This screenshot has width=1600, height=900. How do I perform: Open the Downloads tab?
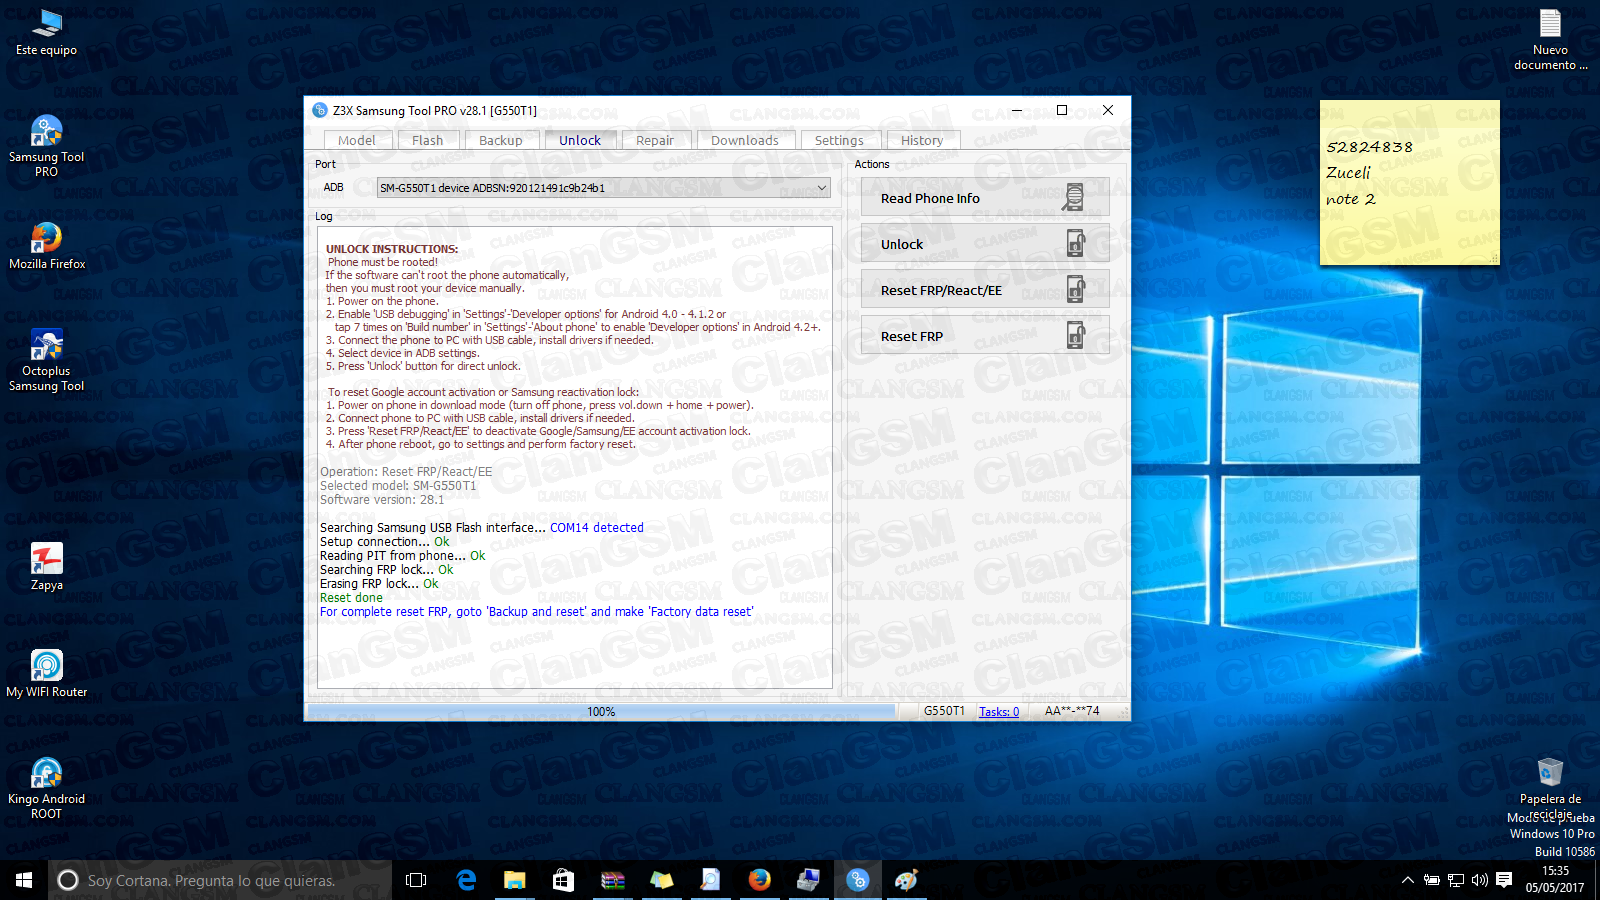click(745, 140)
